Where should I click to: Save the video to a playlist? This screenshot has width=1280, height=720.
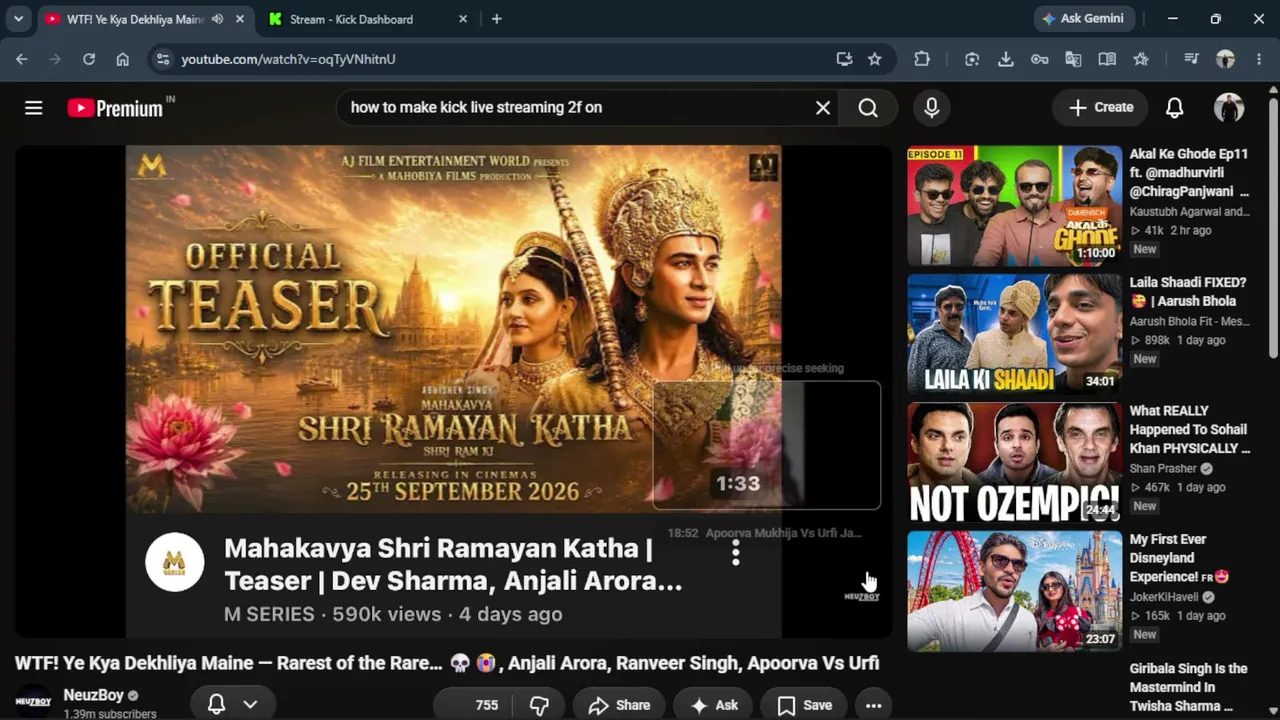click(x=805, y=705)
